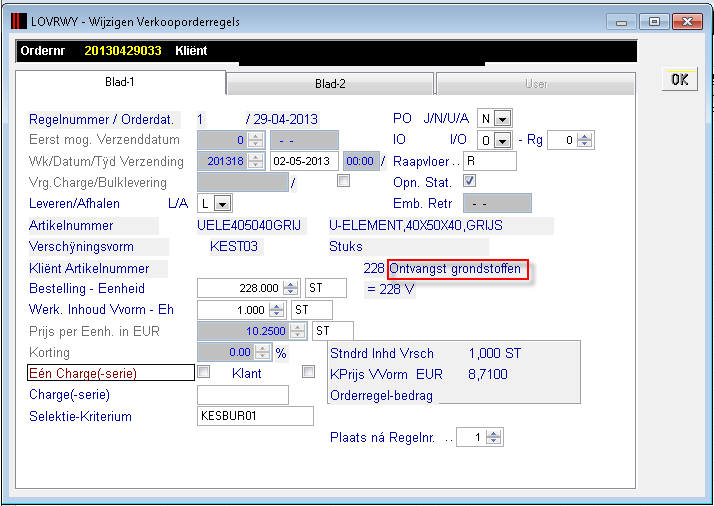This screenshot has width=714, height=506.
Task: Click the Selektie-Kriterium field KESBUR01
Action: [x=255, y=416]
